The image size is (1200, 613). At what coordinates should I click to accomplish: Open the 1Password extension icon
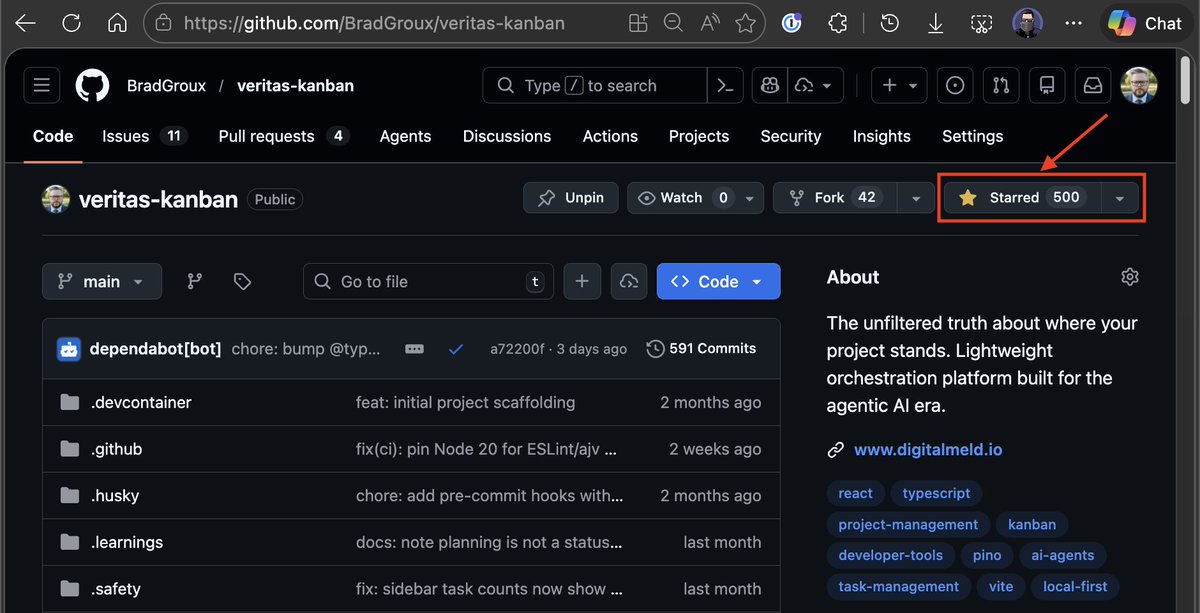click(792, 23)
